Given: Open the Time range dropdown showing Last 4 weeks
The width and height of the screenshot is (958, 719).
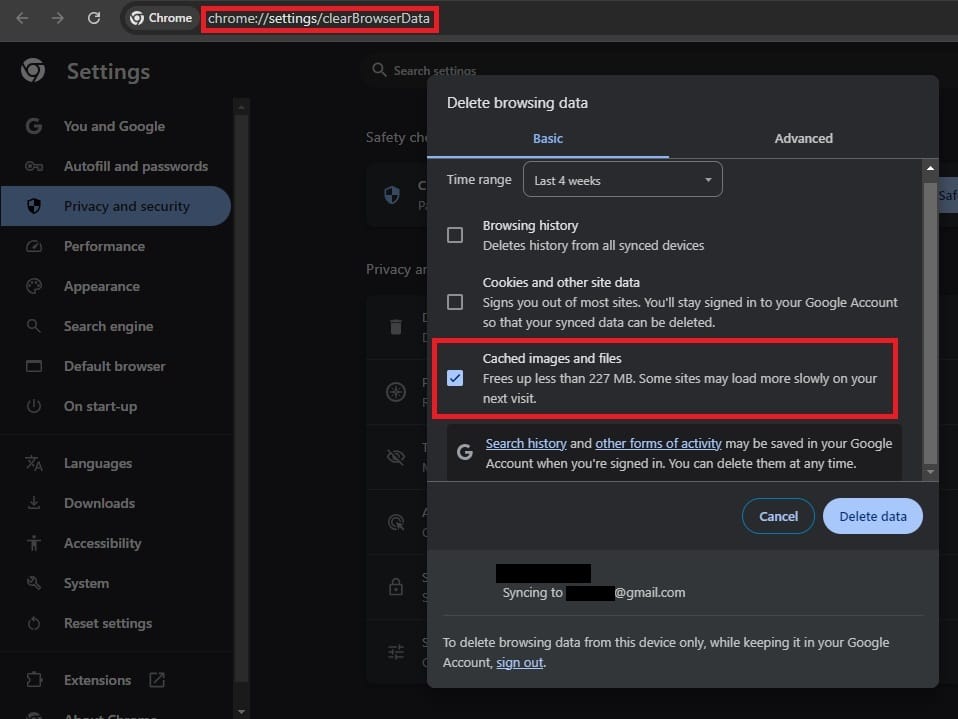Looking at the screenshot, I should (623, 180).
